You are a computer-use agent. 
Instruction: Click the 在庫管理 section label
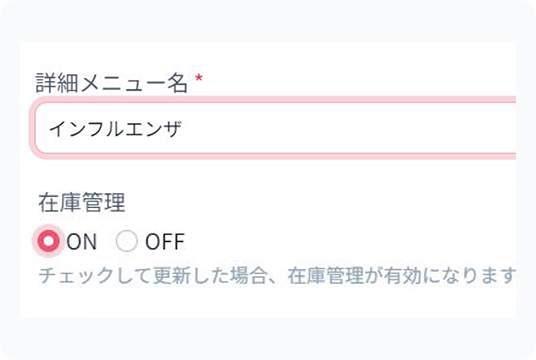[82, 202]
